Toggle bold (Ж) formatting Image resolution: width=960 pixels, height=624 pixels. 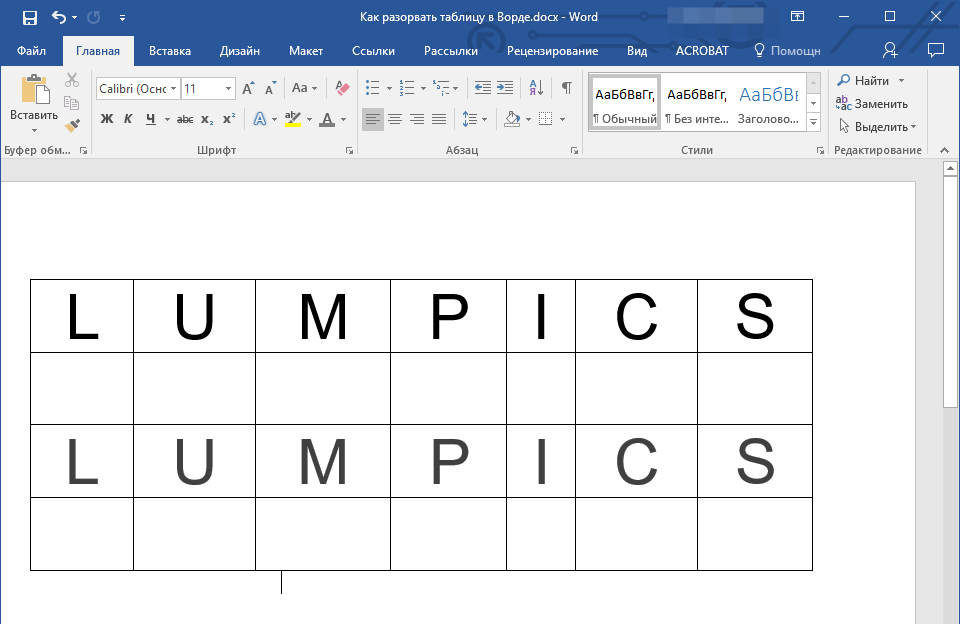107,119
